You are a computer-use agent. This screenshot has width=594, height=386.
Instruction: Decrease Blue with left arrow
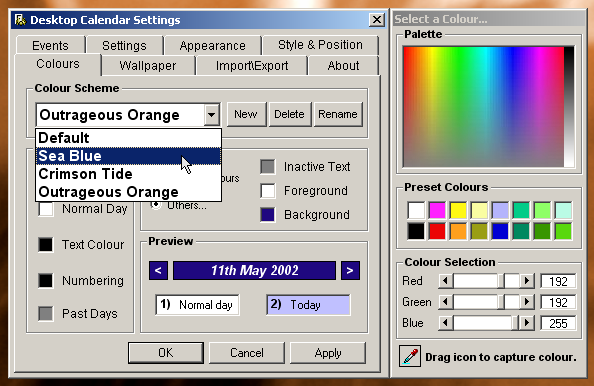tap(446, 323)
